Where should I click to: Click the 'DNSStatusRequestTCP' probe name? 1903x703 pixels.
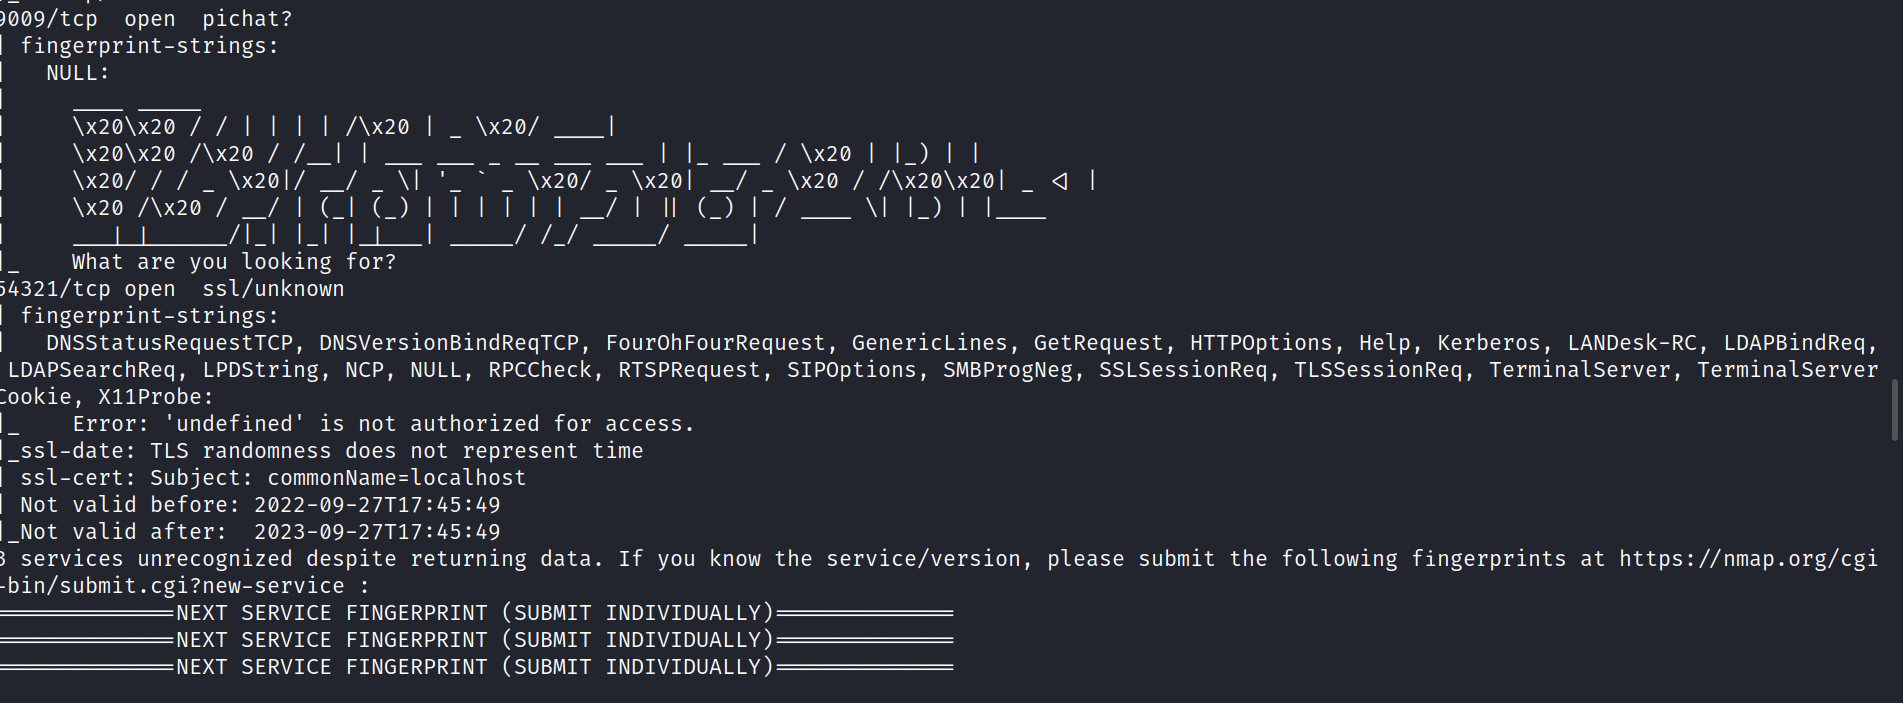pyautogui.click(x=169, y=343)
